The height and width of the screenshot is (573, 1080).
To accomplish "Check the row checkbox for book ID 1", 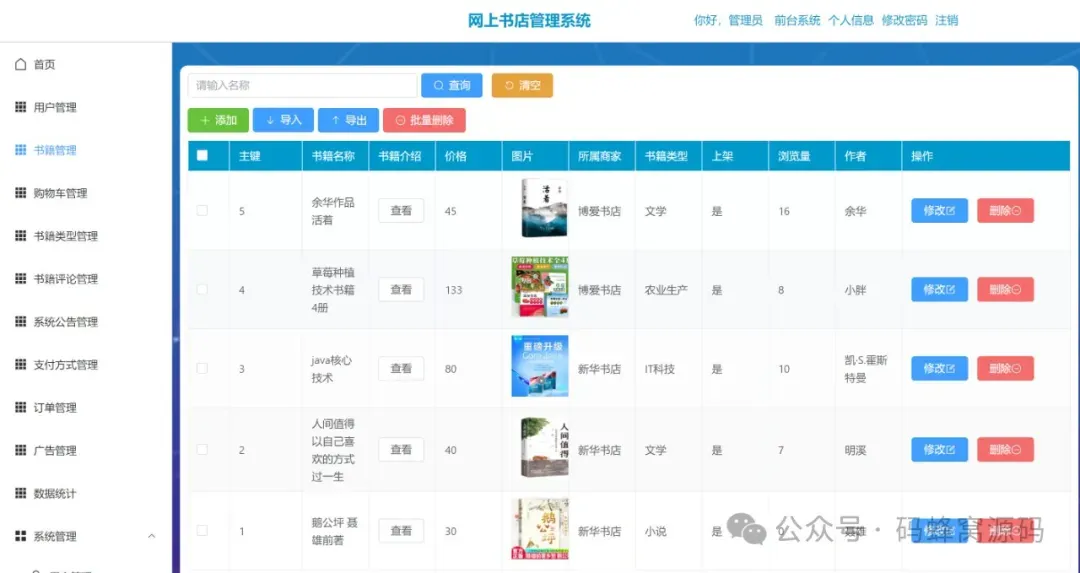I will tap(202, 530).
